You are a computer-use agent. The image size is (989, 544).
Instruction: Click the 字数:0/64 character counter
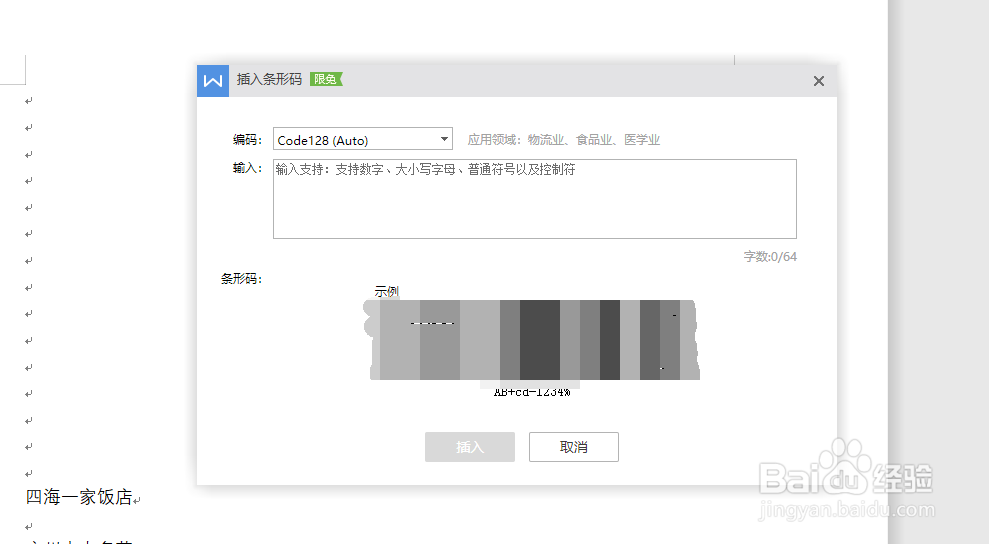coord(770,256)
